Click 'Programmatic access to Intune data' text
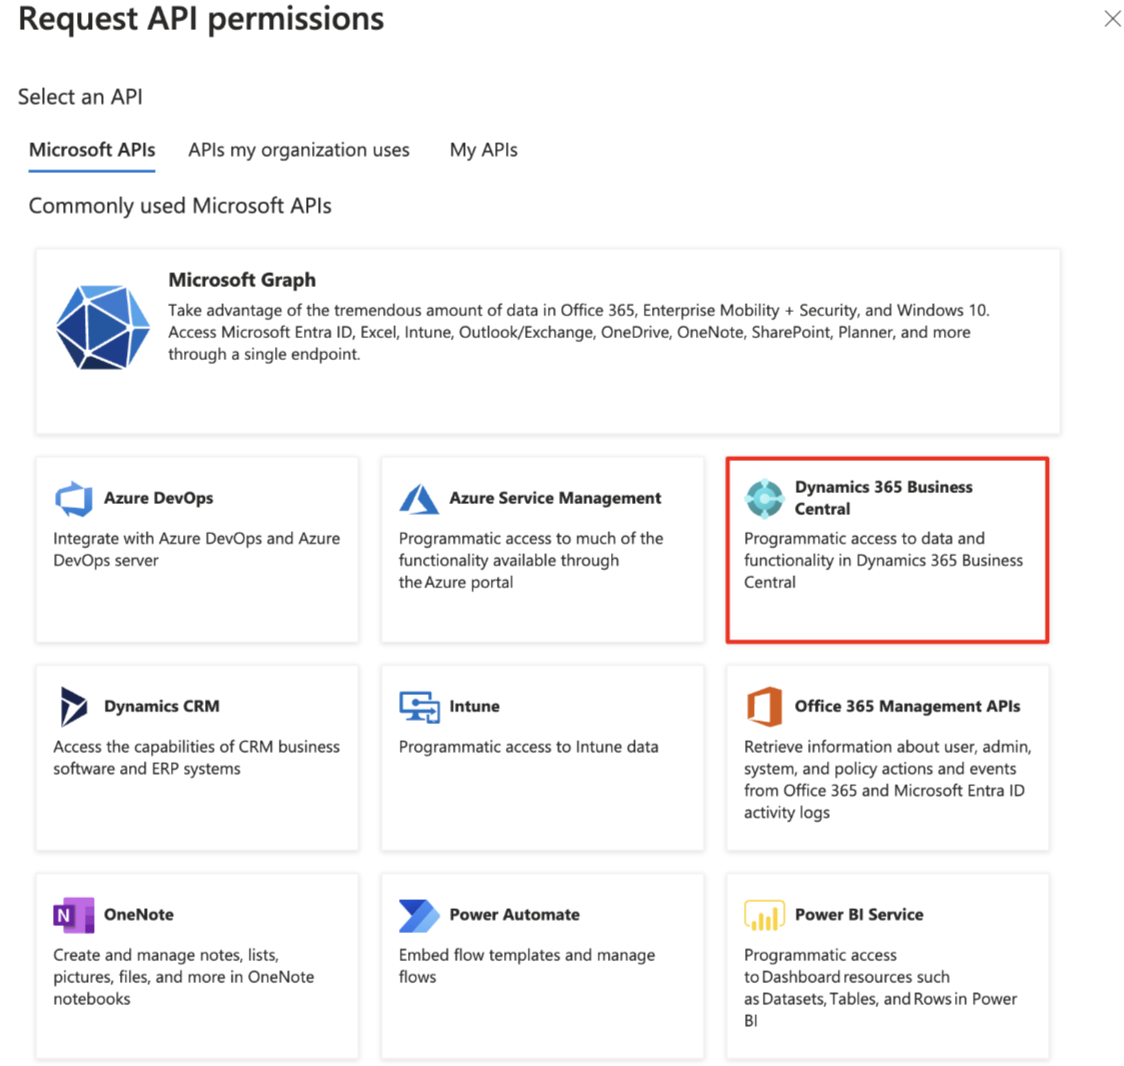The width and height of the screenshot is (1124, 1066). click(529, 747)
